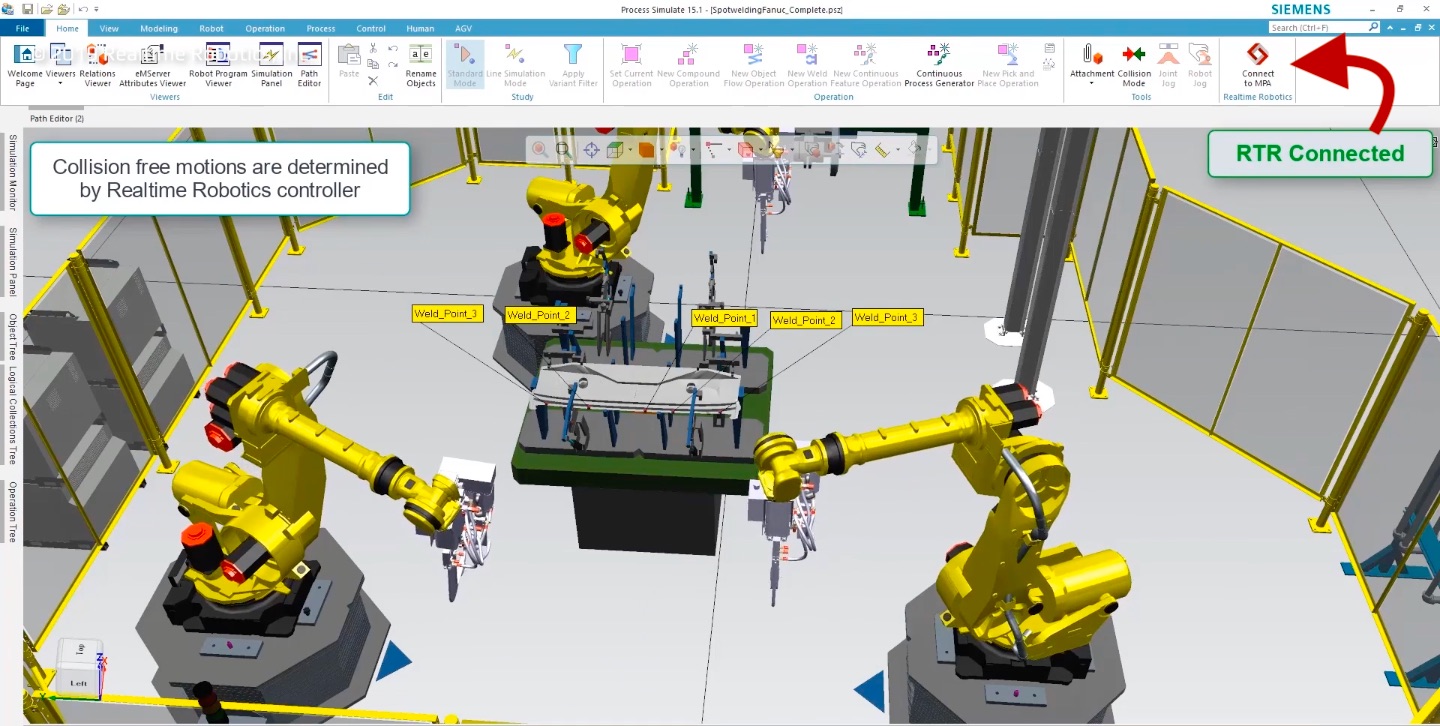Select the Weld_Point_1 label in the scene

point(724,317)
